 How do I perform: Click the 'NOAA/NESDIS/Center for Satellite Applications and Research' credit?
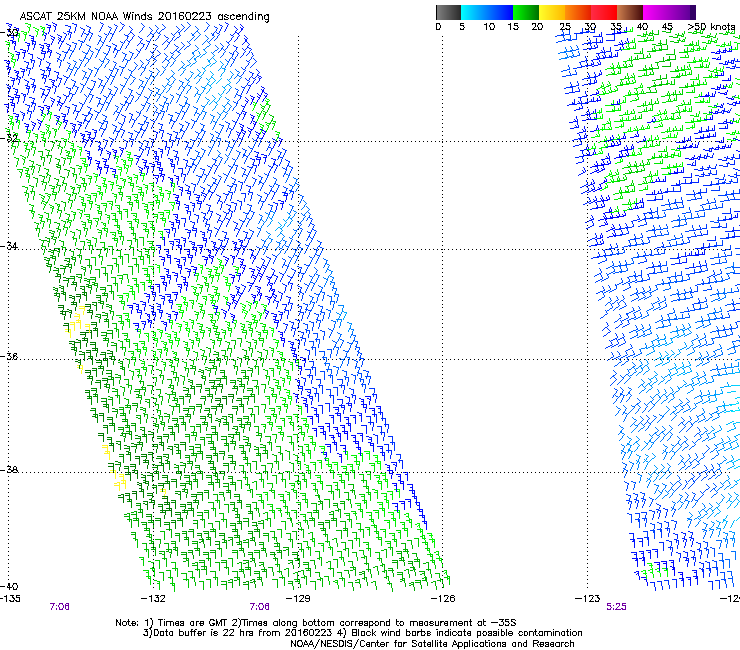click(432, 644)
